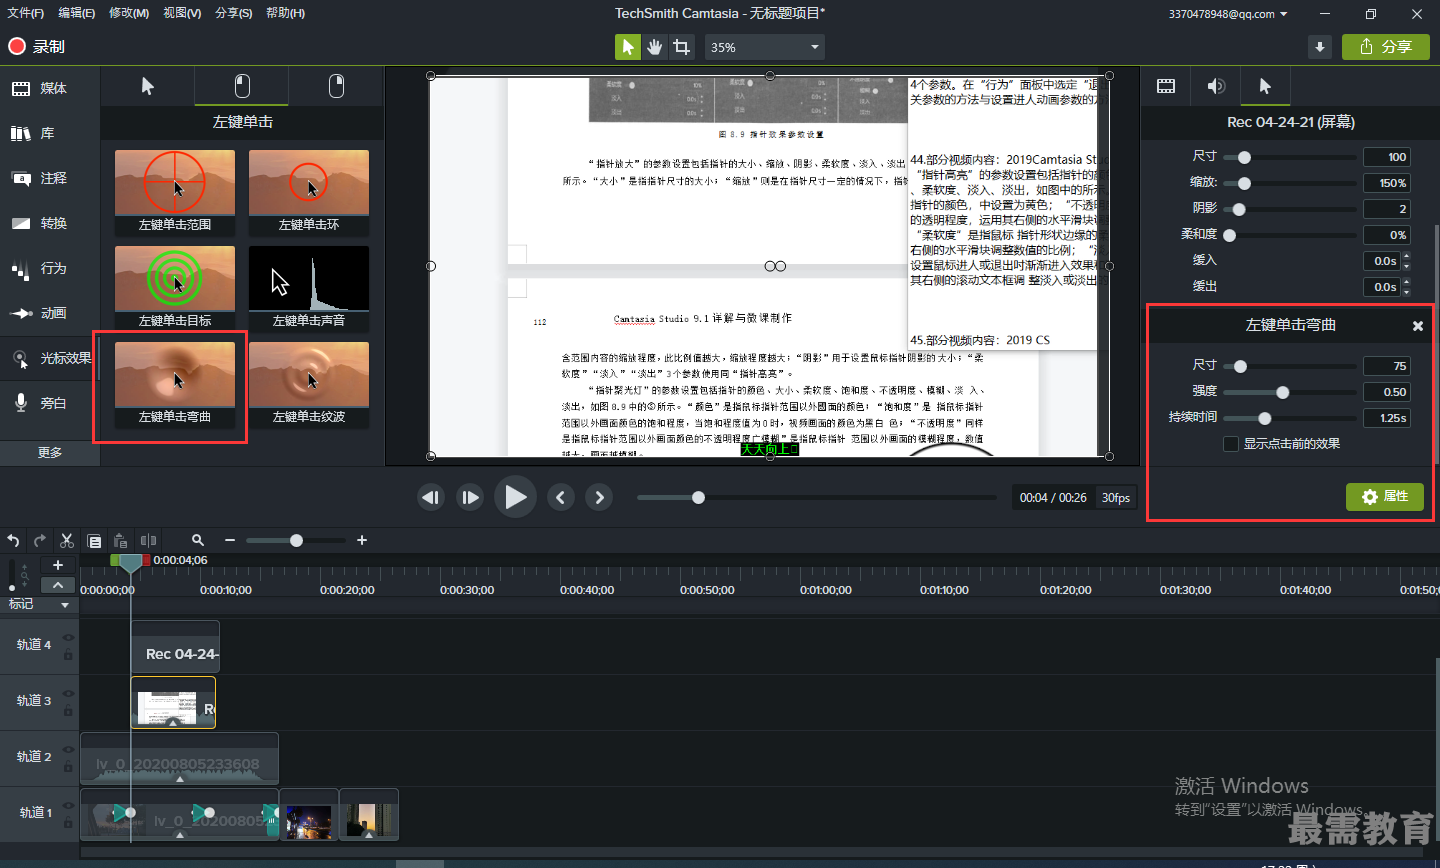1440x868 pixels.
Task: Redo the last timeline action
Action: click(40, 540)
